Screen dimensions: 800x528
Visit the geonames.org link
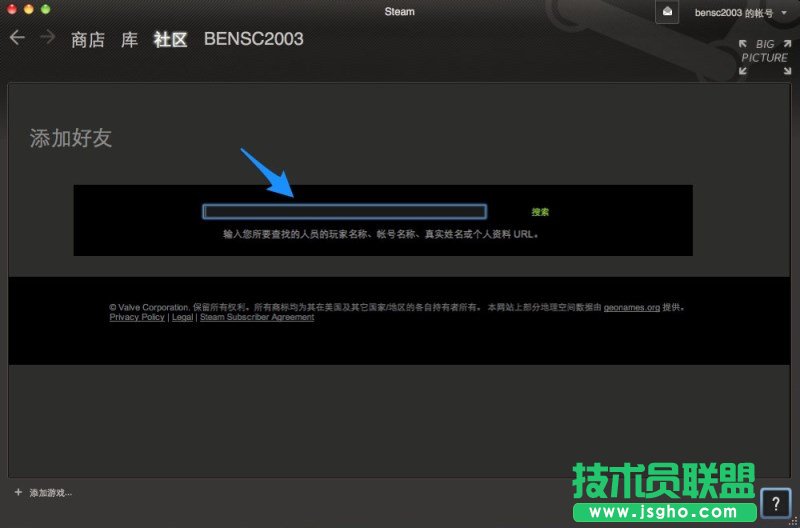tap(632, 307)
